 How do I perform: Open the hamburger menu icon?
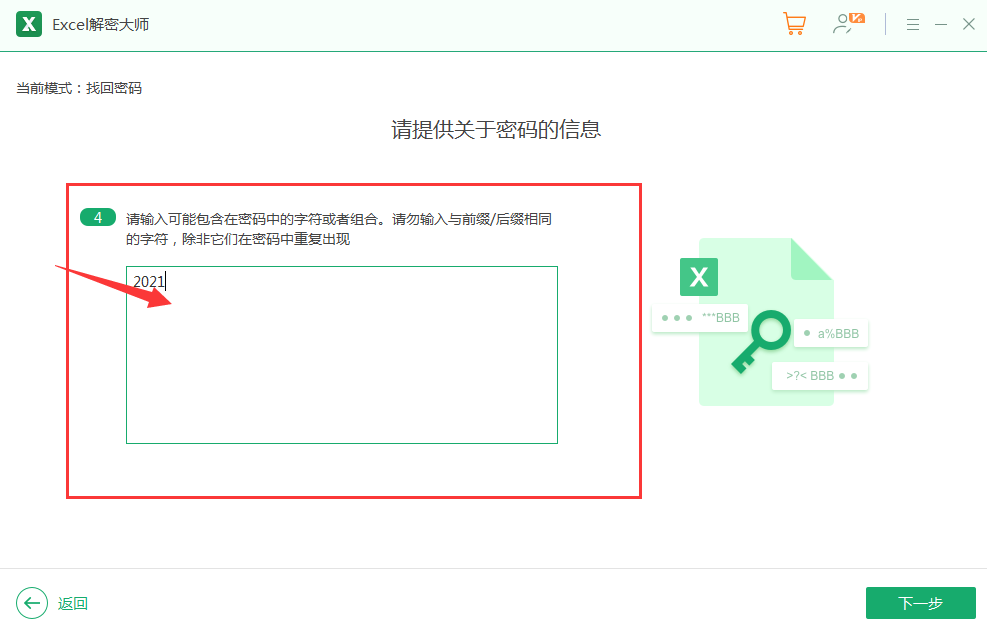913,25
